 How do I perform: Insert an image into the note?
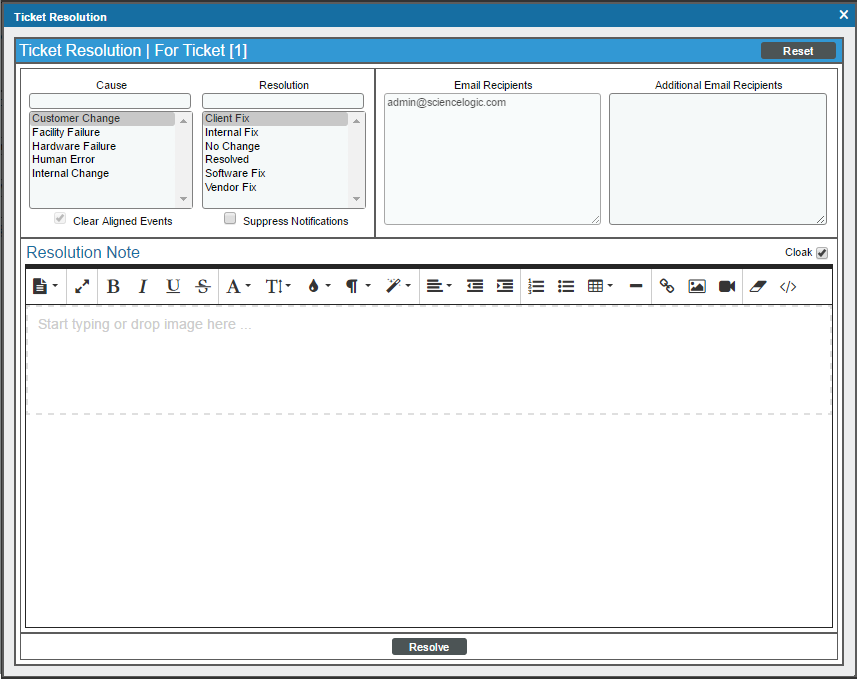(697, 286)
